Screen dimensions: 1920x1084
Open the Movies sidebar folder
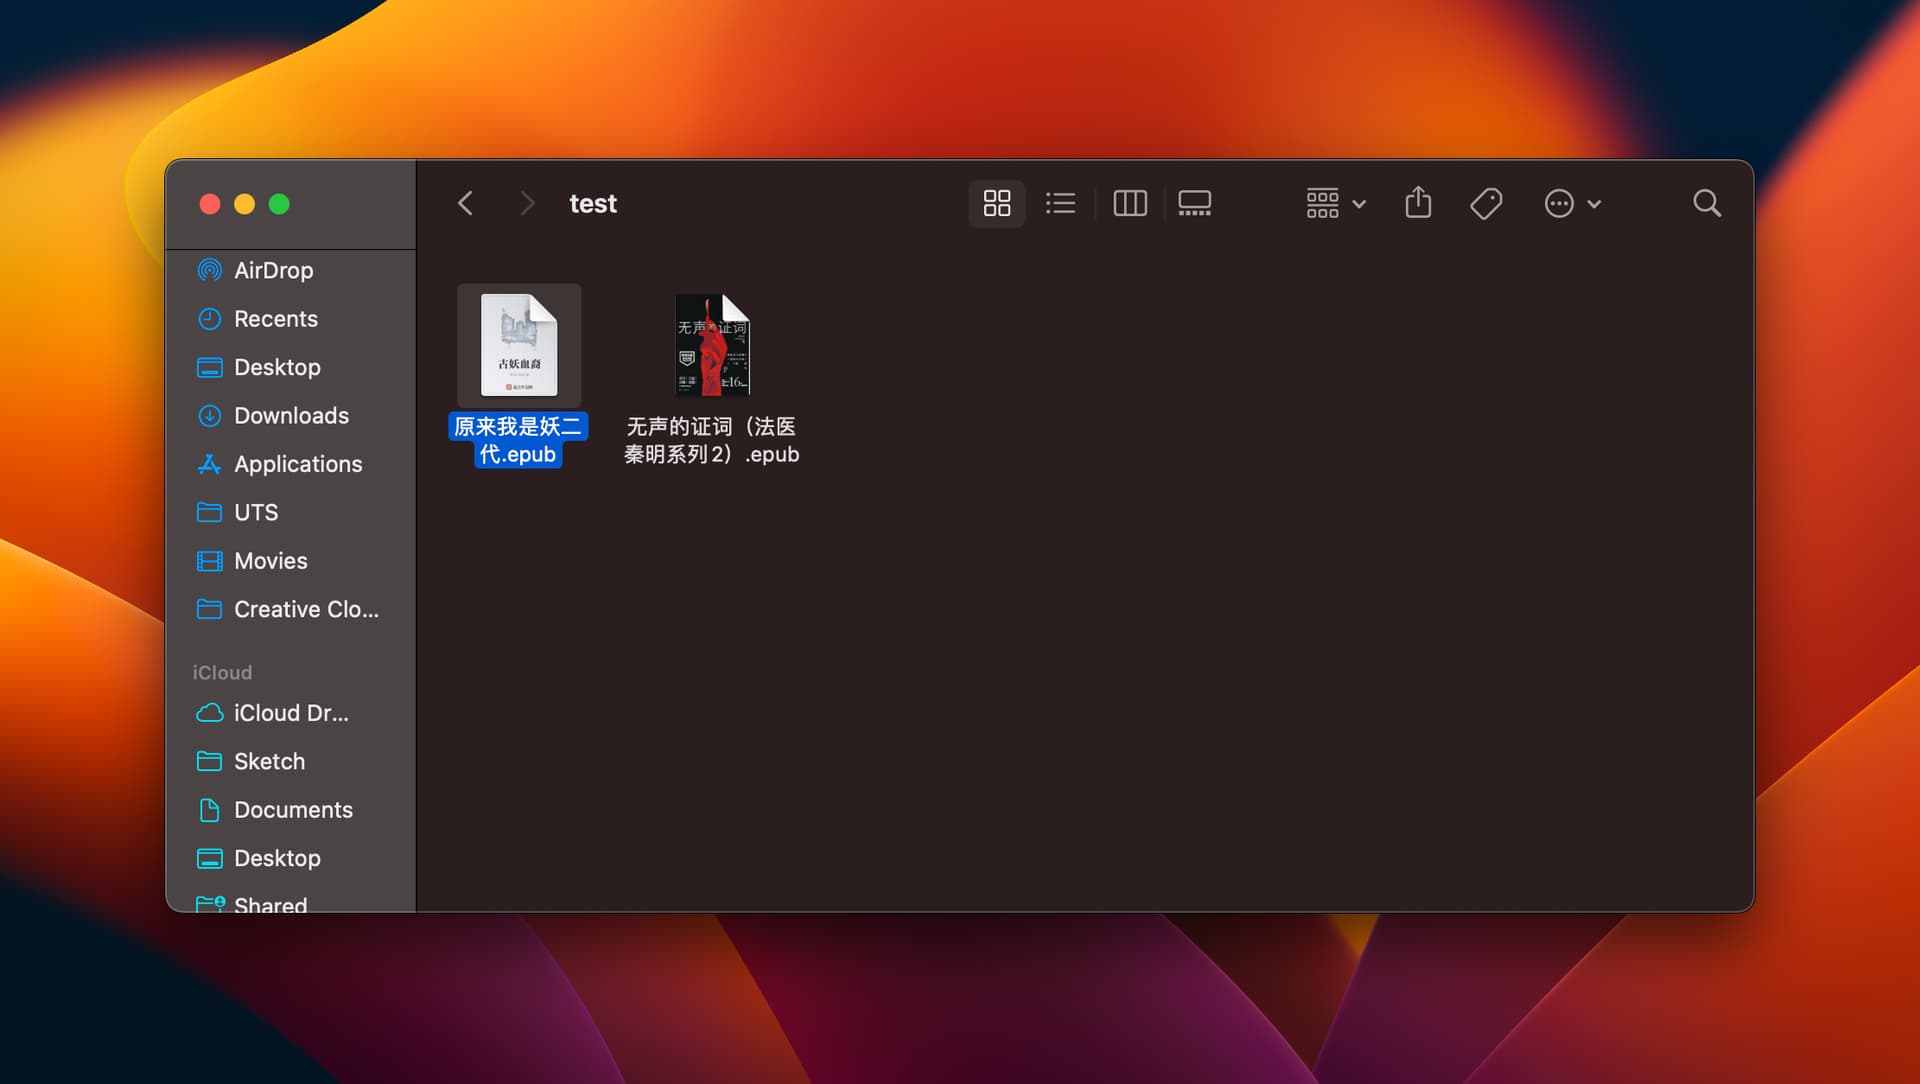click(x=270, y=561)
